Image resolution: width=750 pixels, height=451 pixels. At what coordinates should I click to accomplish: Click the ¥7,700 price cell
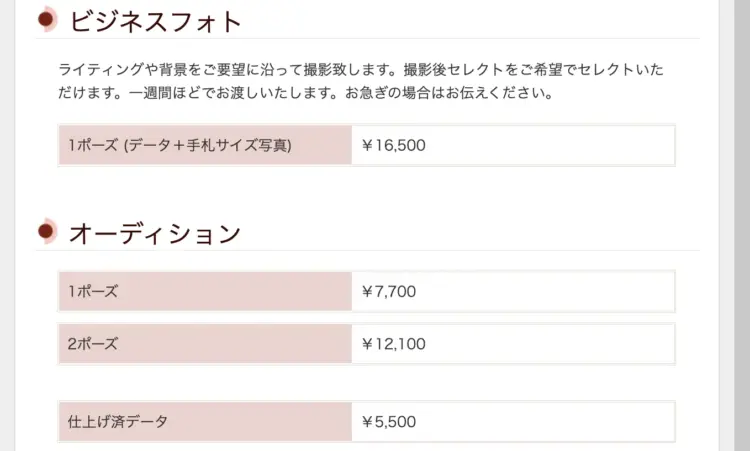[512, 291]
